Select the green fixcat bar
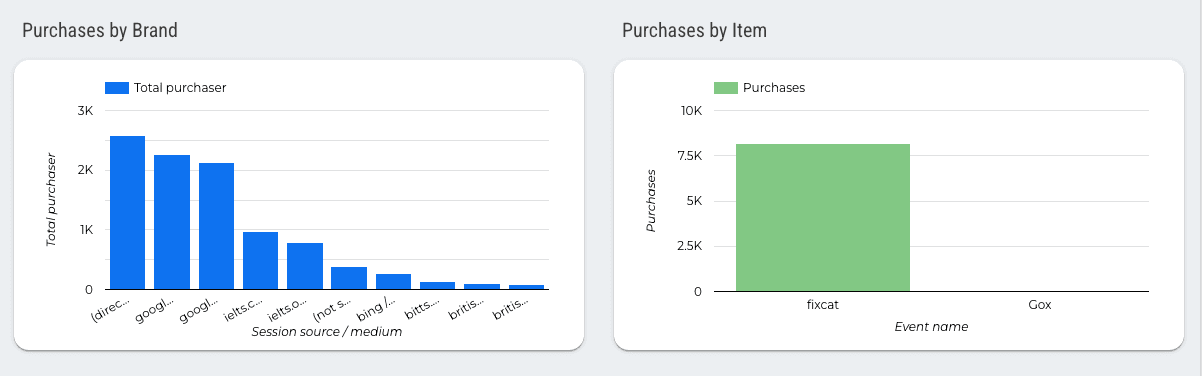Viewport: 1202px width, 376px height. [x=823, y=218]
